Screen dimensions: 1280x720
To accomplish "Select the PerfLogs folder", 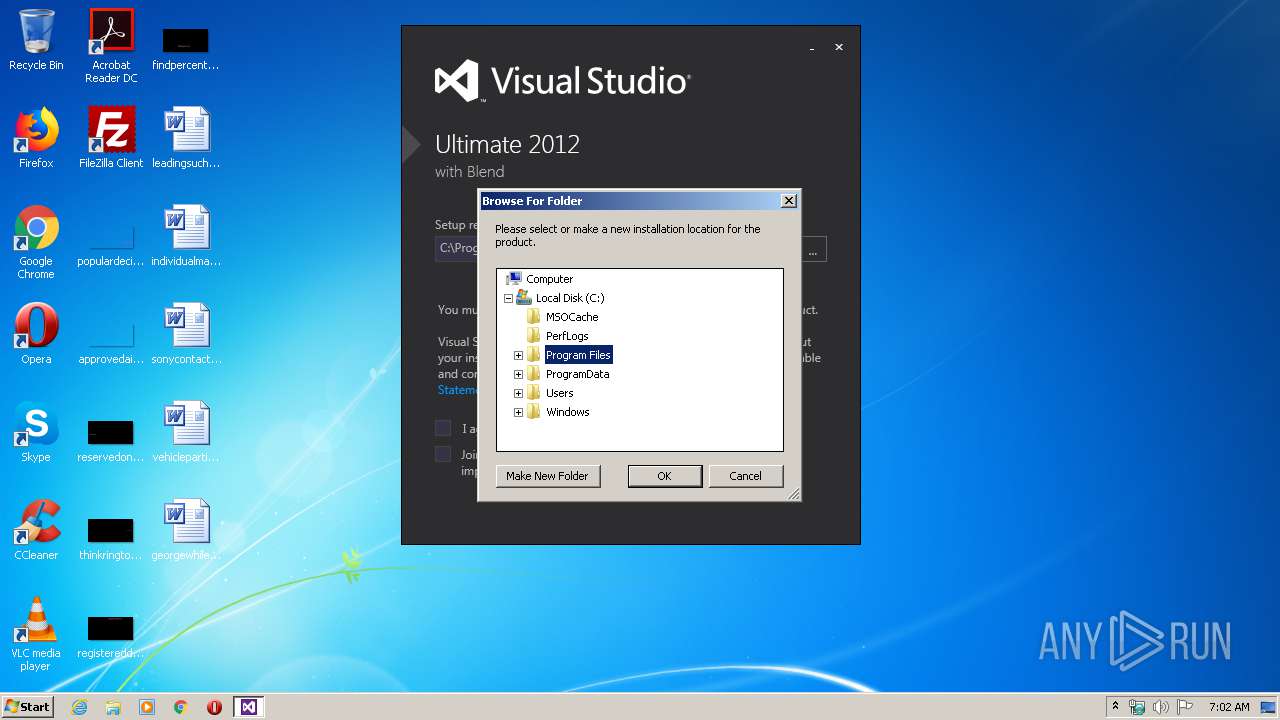I will pyautogui.click(x=567, y=336).
